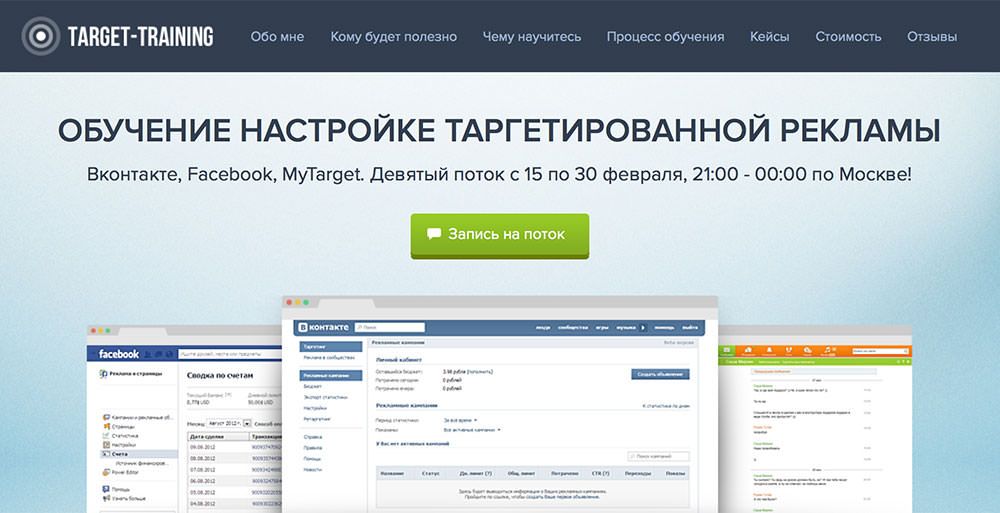
Task: Click the Target-Training bullseye logo icon
Action: (40, 36)
